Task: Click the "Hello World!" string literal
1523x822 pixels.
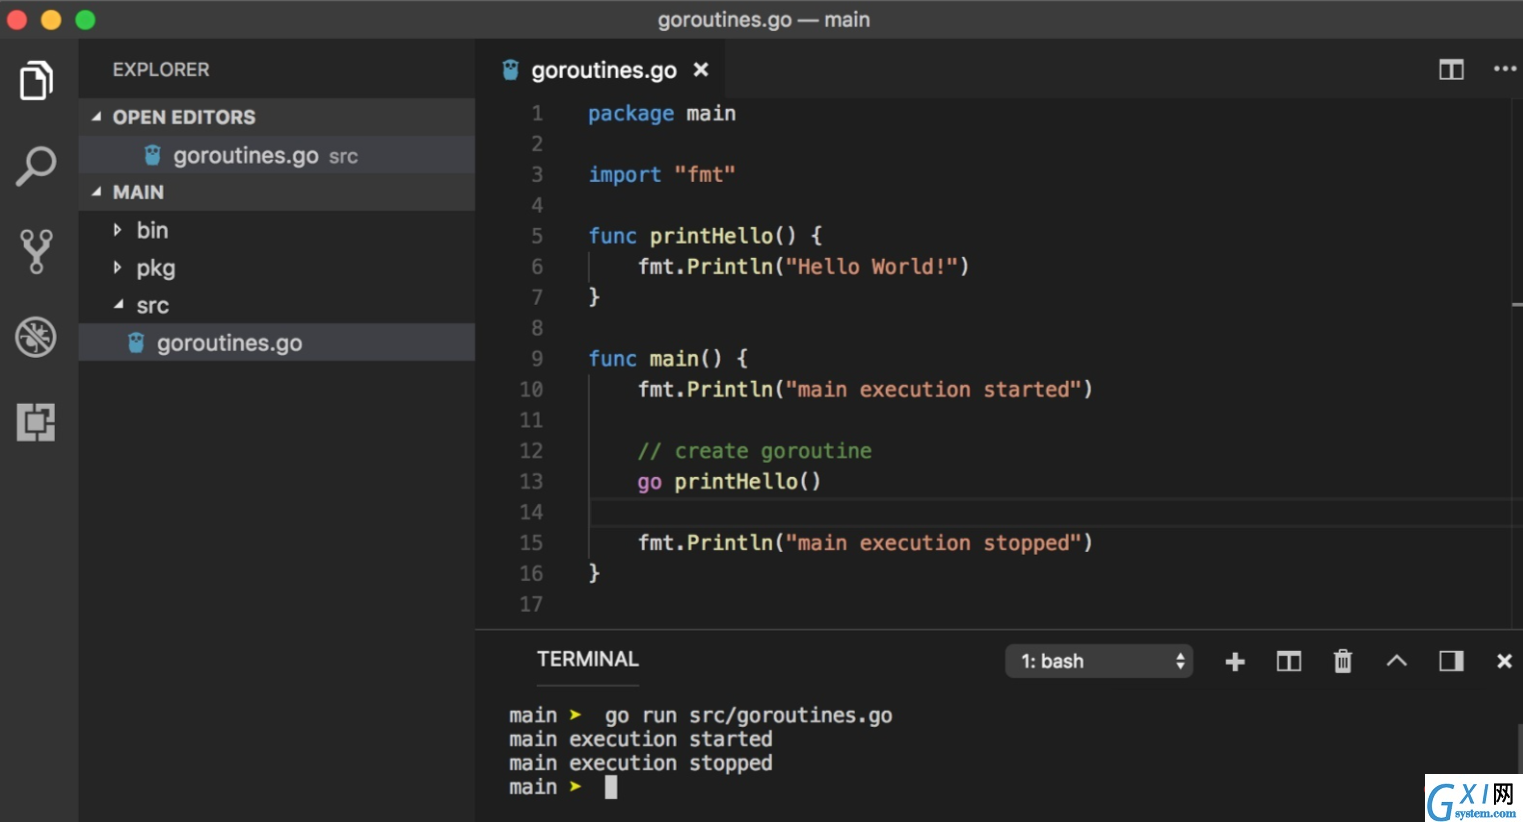Action: pyautogui.click(x=872, y=267)
